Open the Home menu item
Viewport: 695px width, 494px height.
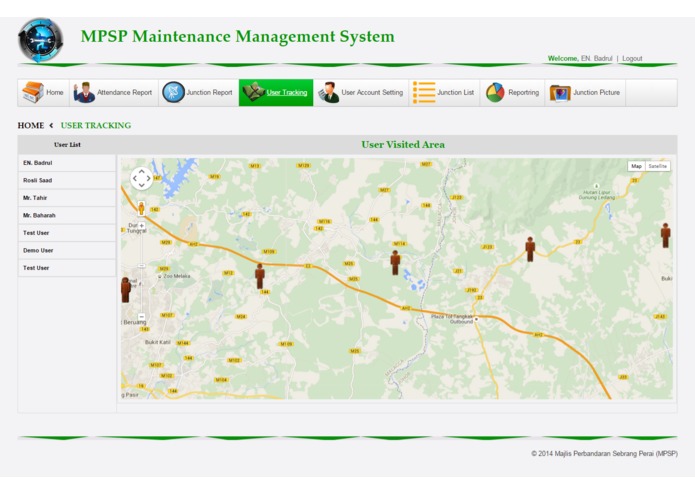(x=43, y=93)
